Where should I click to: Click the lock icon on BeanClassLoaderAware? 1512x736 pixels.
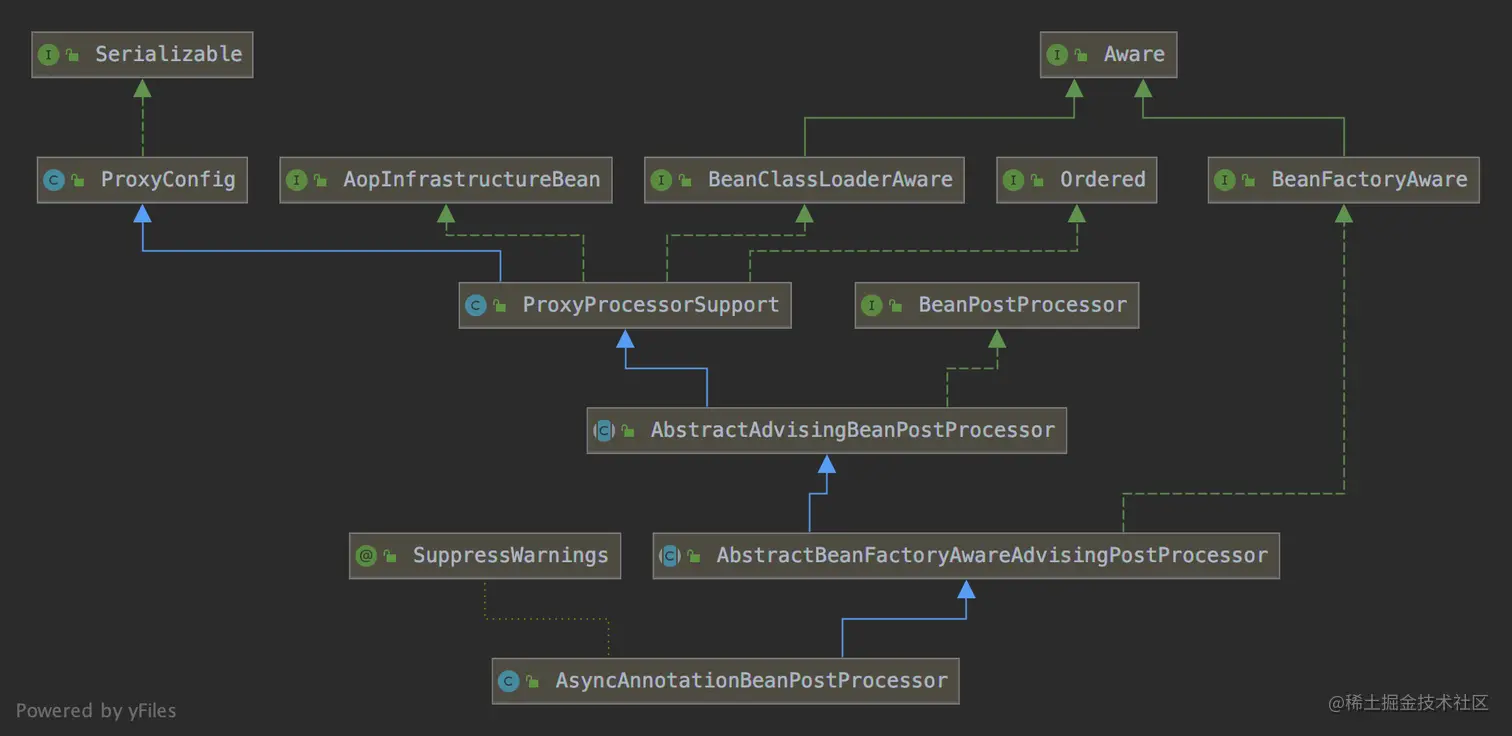click(684, 180)
